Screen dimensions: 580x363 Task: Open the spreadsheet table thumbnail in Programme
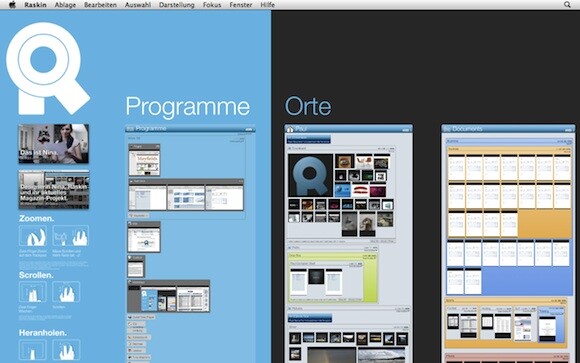[x=193, y=299]
